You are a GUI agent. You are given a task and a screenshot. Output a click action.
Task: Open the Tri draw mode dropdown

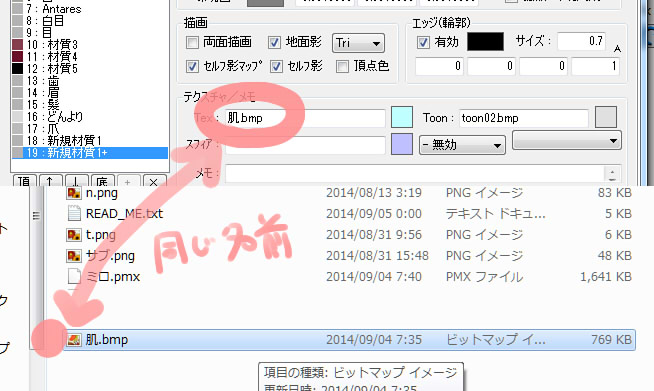(358, 43)
